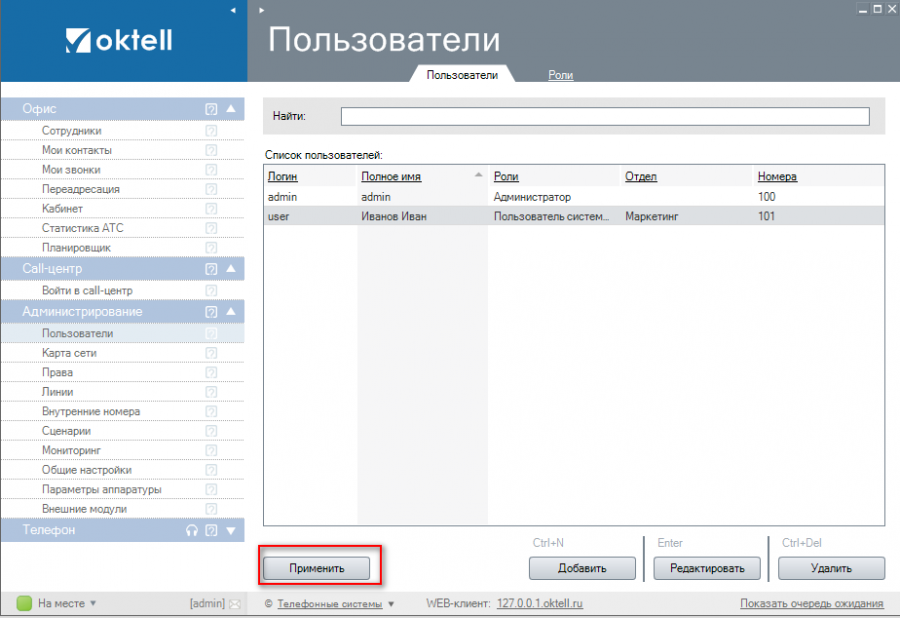Click headset icon in Телефон header
This screenshot has height=618, width=900.
[x=192, y=531]
